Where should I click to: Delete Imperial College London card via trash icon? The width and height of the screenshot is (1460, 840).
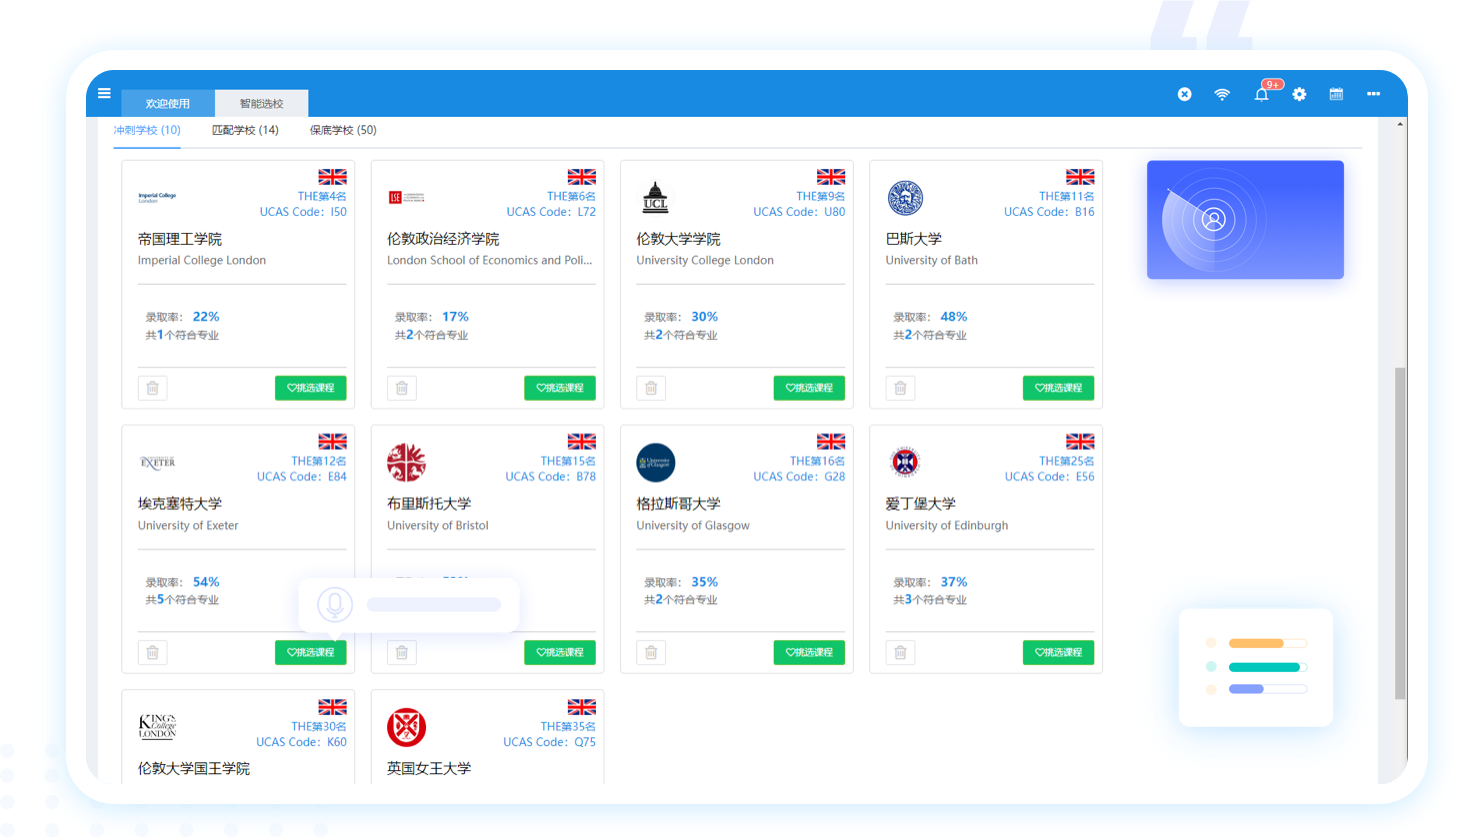coord(152,388)
